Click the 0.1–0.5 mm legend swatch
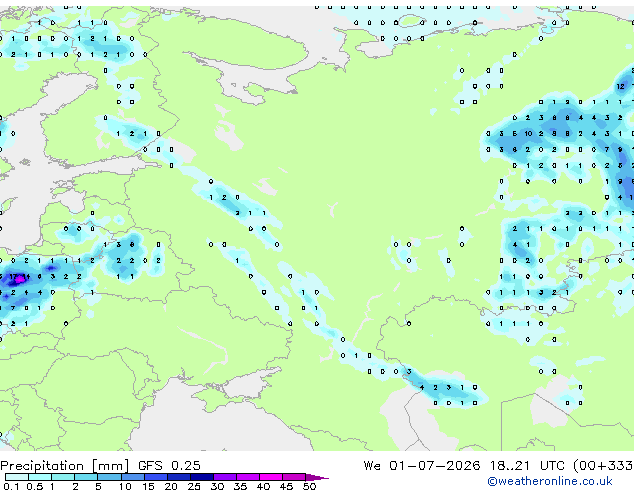 (17, 477)
